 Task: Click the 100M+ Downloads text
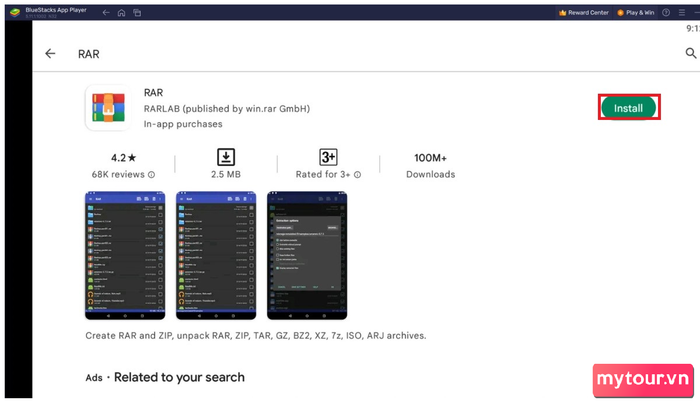pyautogui.click(x=430, y=165)
